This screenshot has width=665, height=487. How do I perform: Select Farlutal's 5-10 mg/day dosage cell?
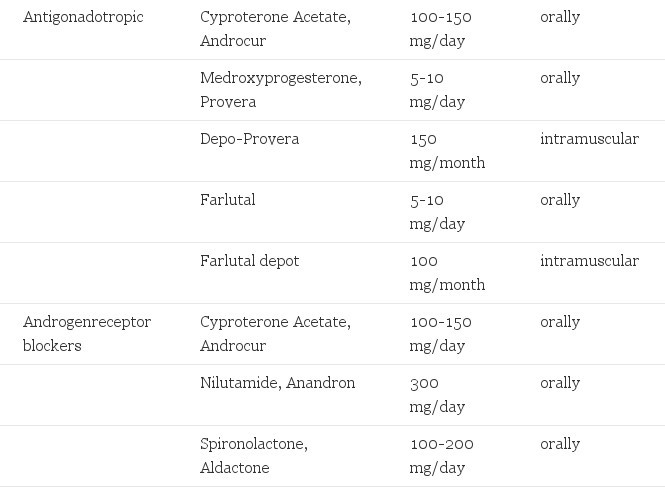(x=437, y=212)
